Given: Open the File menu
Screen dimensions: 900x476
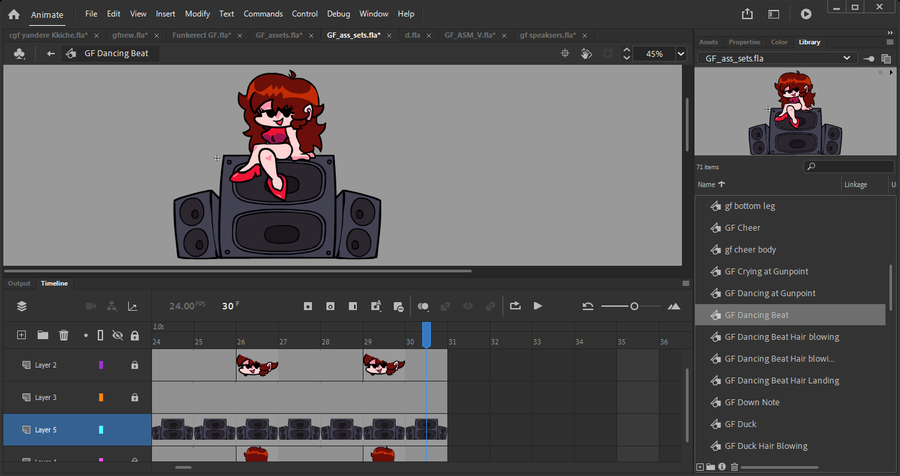Looking at the screenshot, I should [91, 14].
